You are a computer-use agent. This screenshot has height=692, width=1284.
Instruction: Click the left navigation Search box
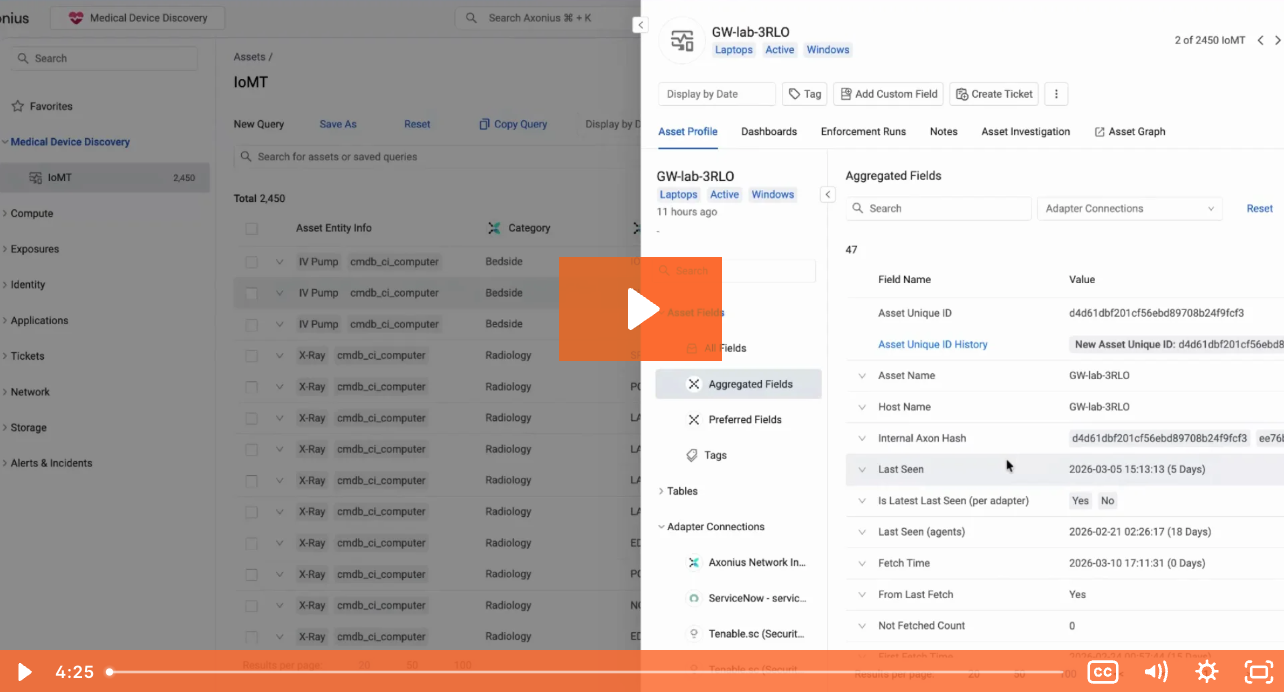pyautogui.click(x=104, y=59)
